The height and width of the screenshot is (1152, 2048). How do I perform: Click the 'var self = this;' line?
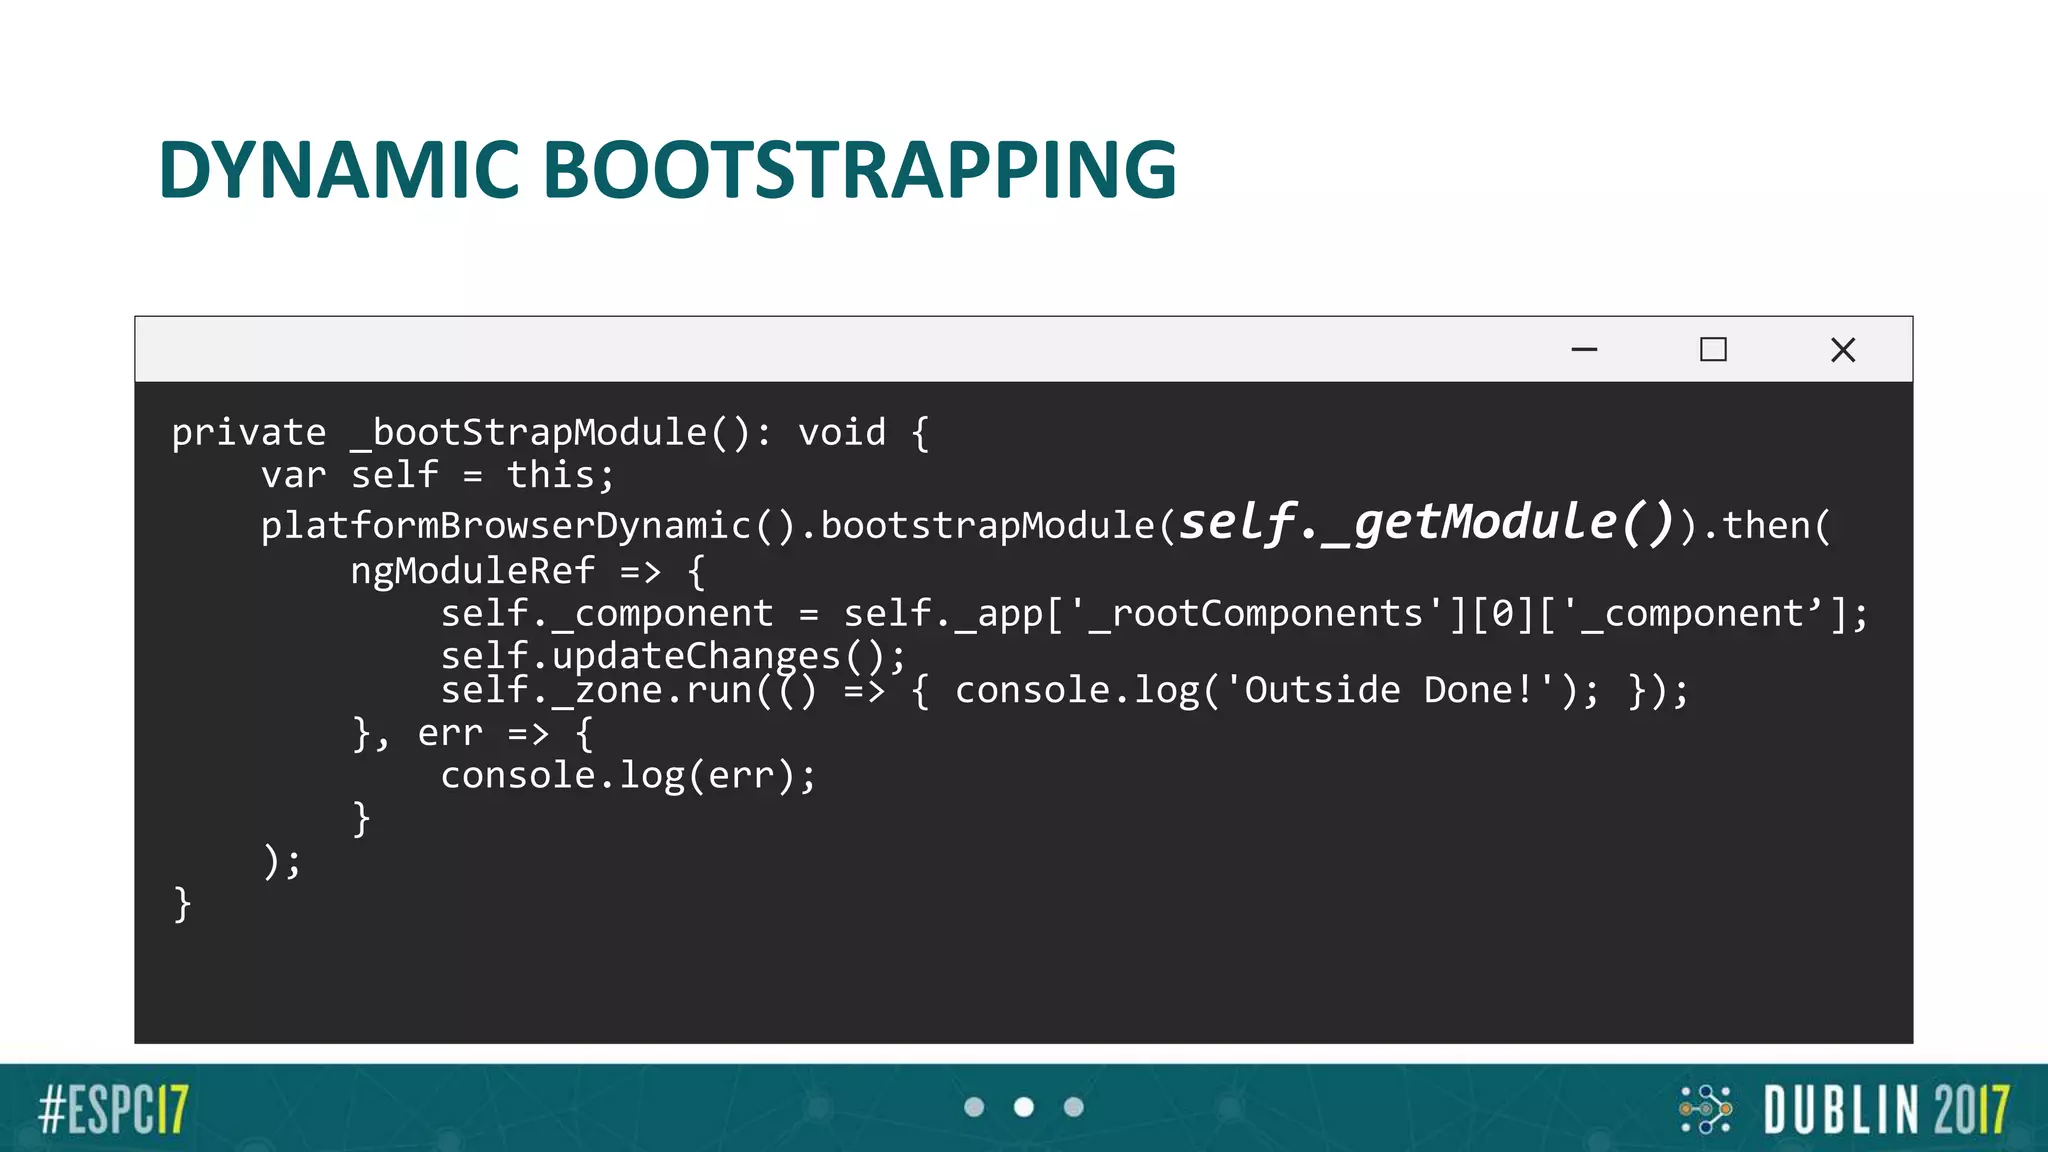click(x=438, y=475)
